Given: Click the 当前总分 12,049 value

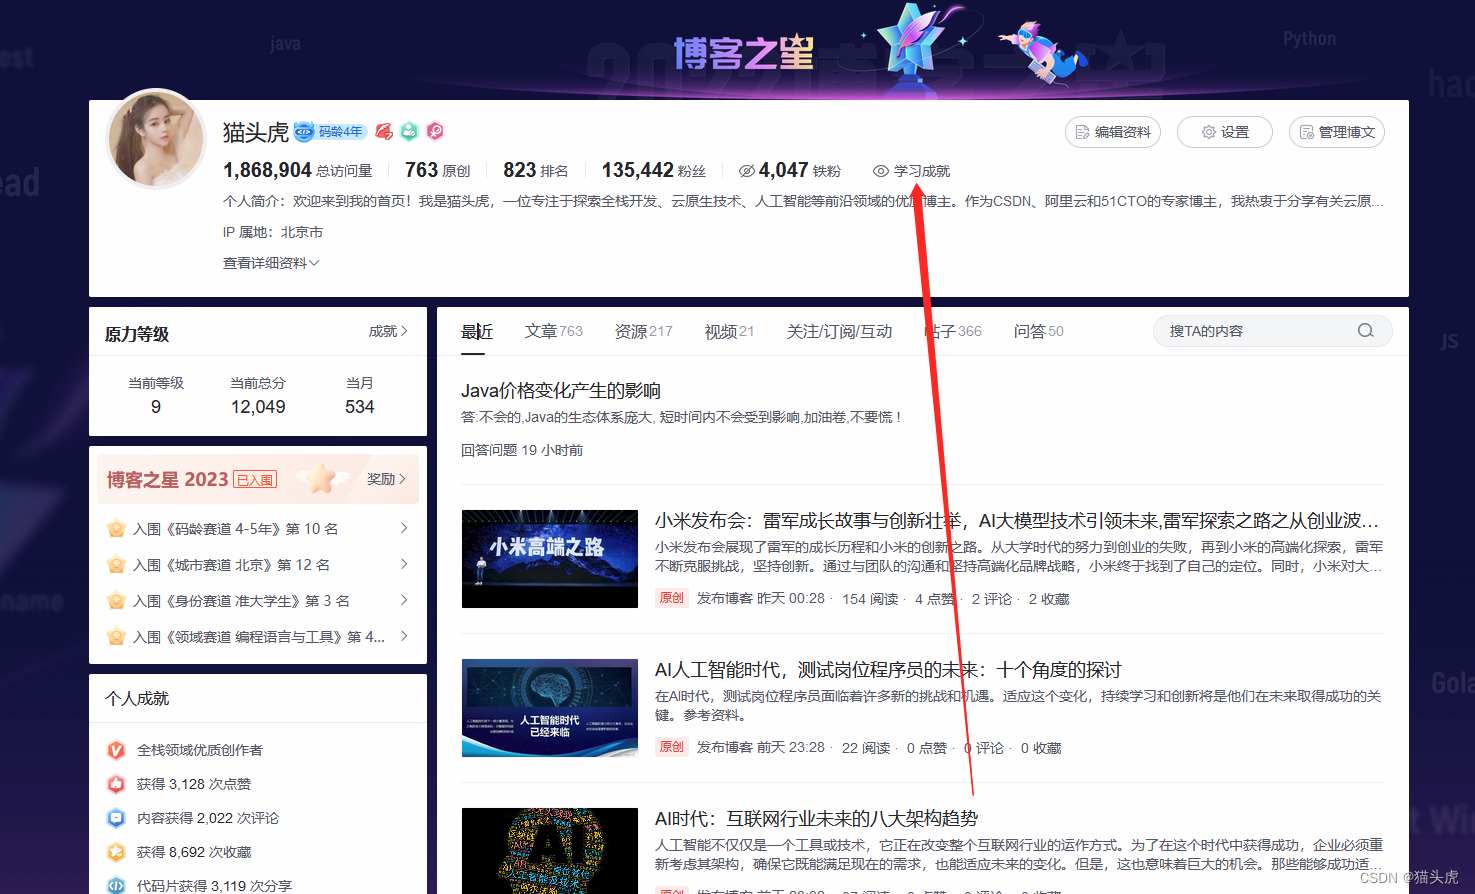Looking at the screenshot, I should 258,407.
